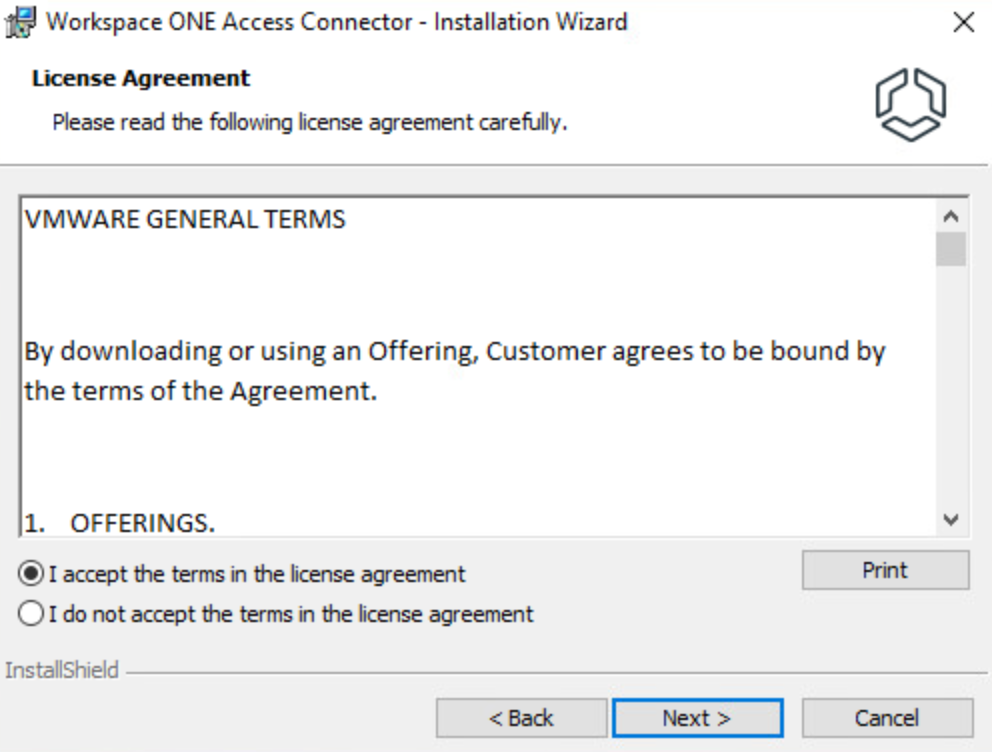Select "I accept the terms" radio button

point(32,574)
